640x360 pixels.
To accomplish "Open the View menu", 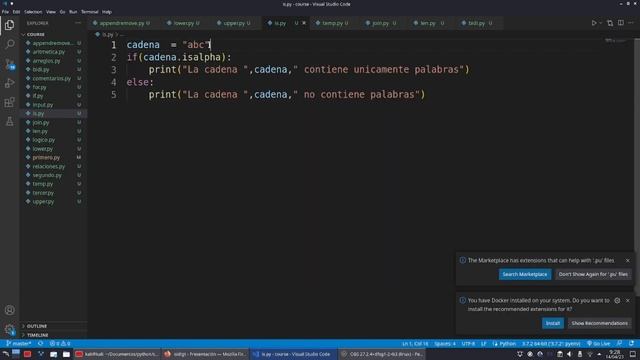I will [51, 12].
